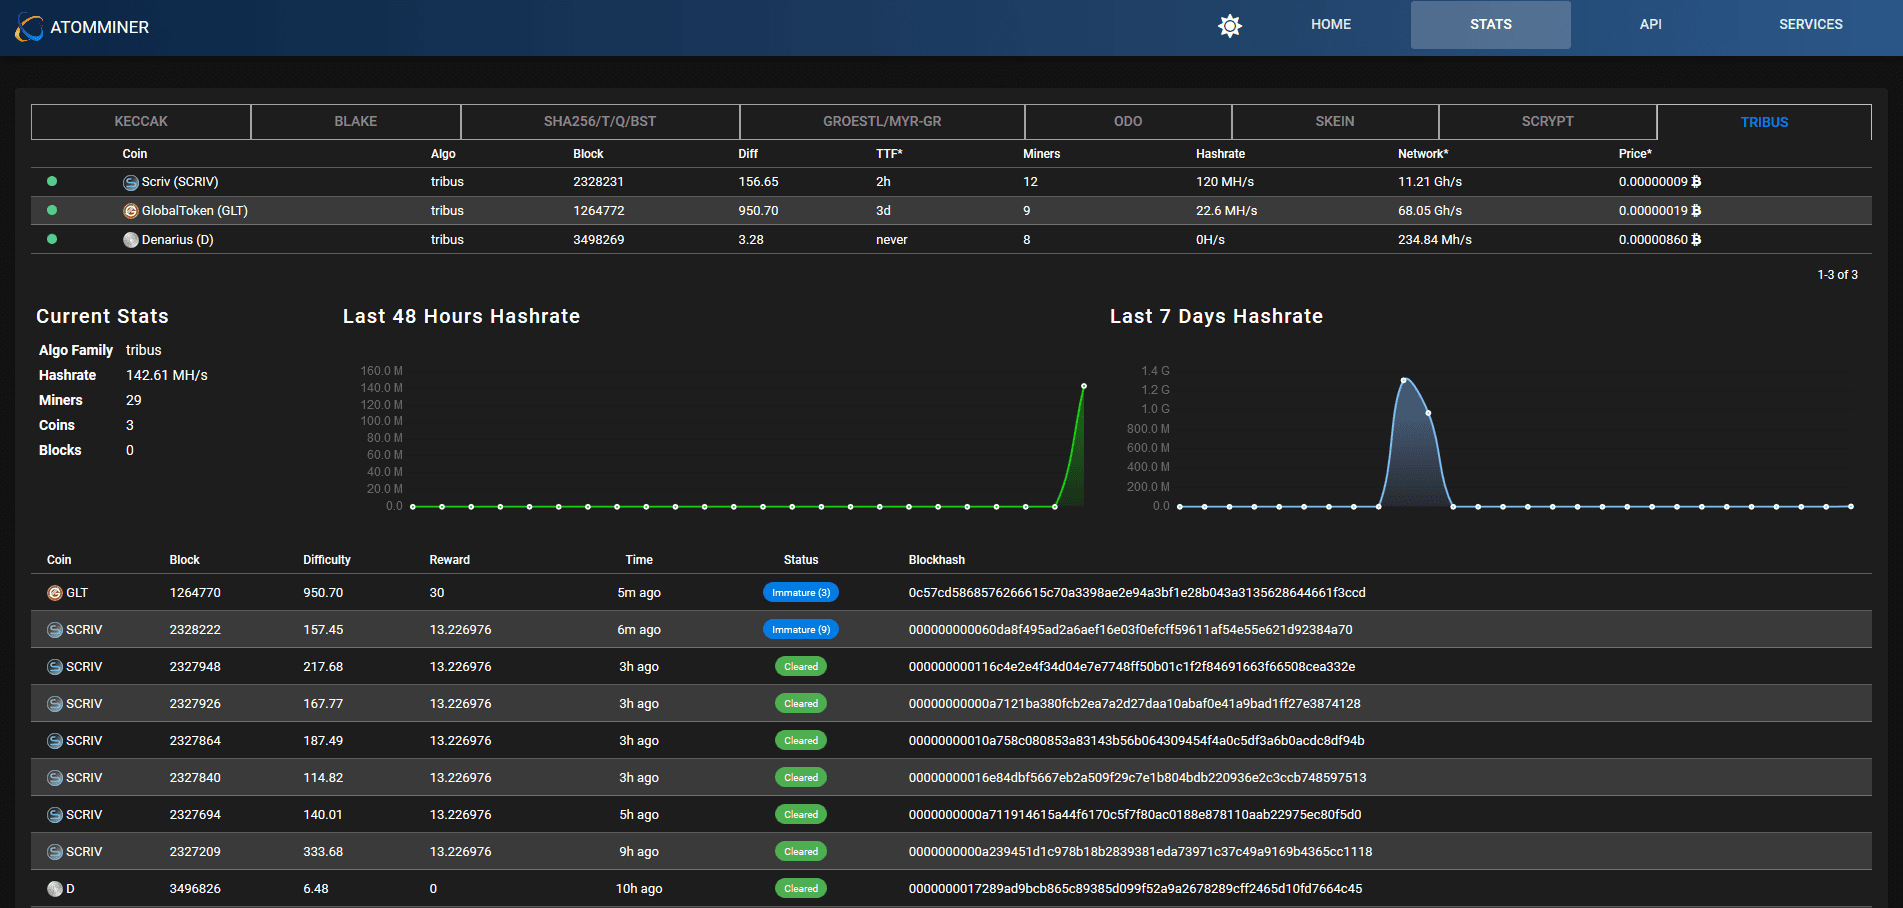Screen dimensions: 1903x908
Task: Open the SERVICES navigation item
Action: click(1811, 25)
